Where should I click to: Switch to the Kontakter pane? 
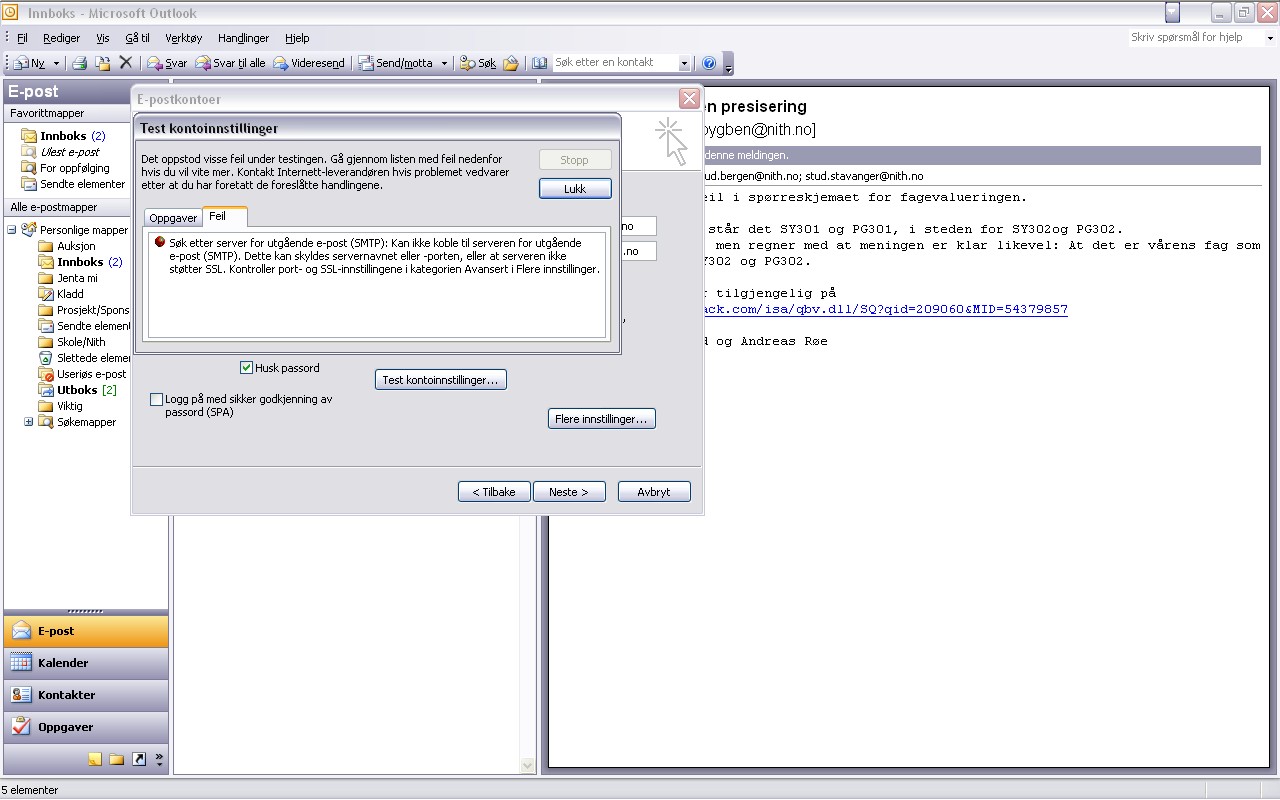[86, 695]
